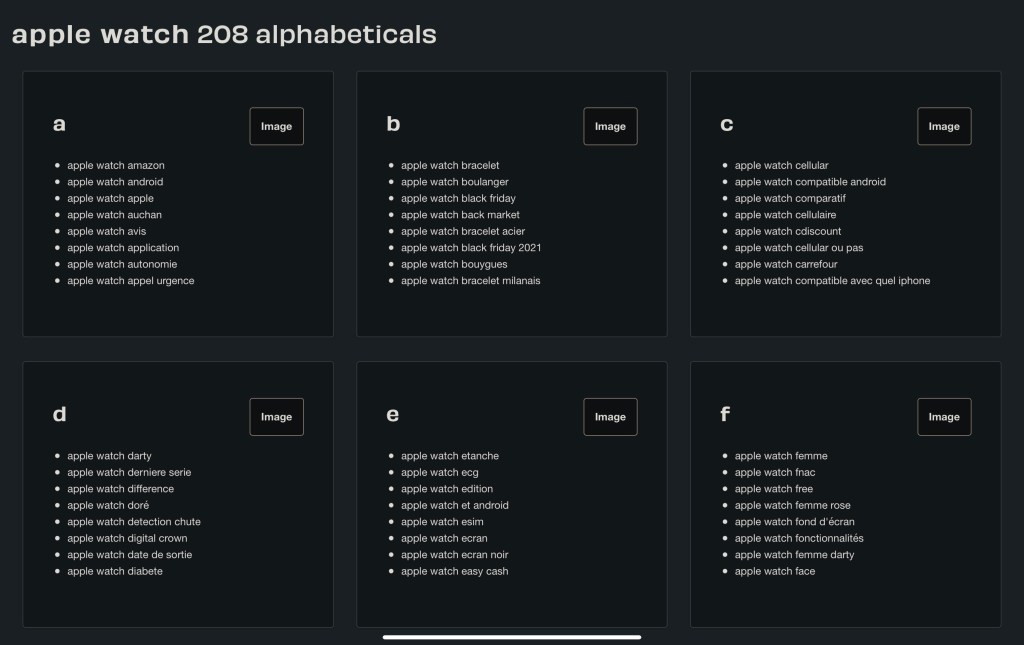
Task: Select 'apple watch cdiscount' keyword
Action: tap(788, 231)
